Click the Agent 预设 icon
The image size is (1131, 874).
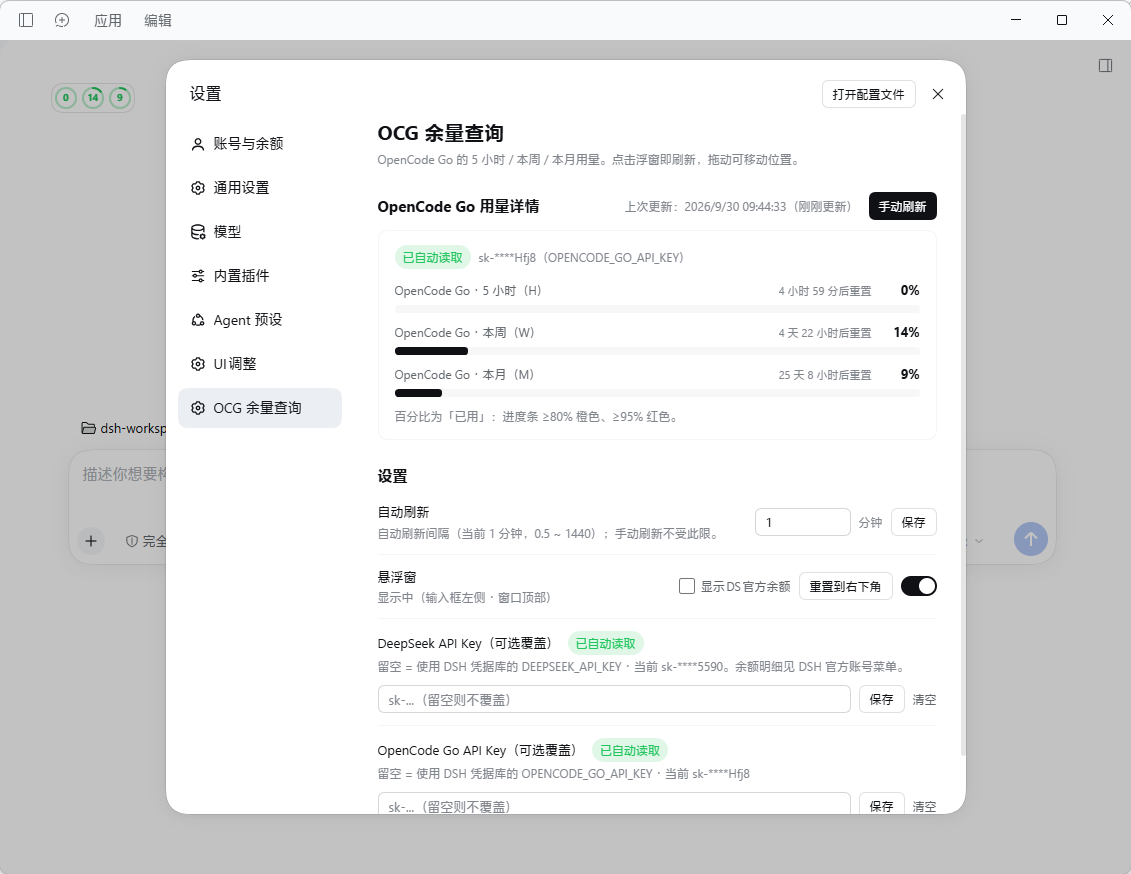[x=198, y=320]
